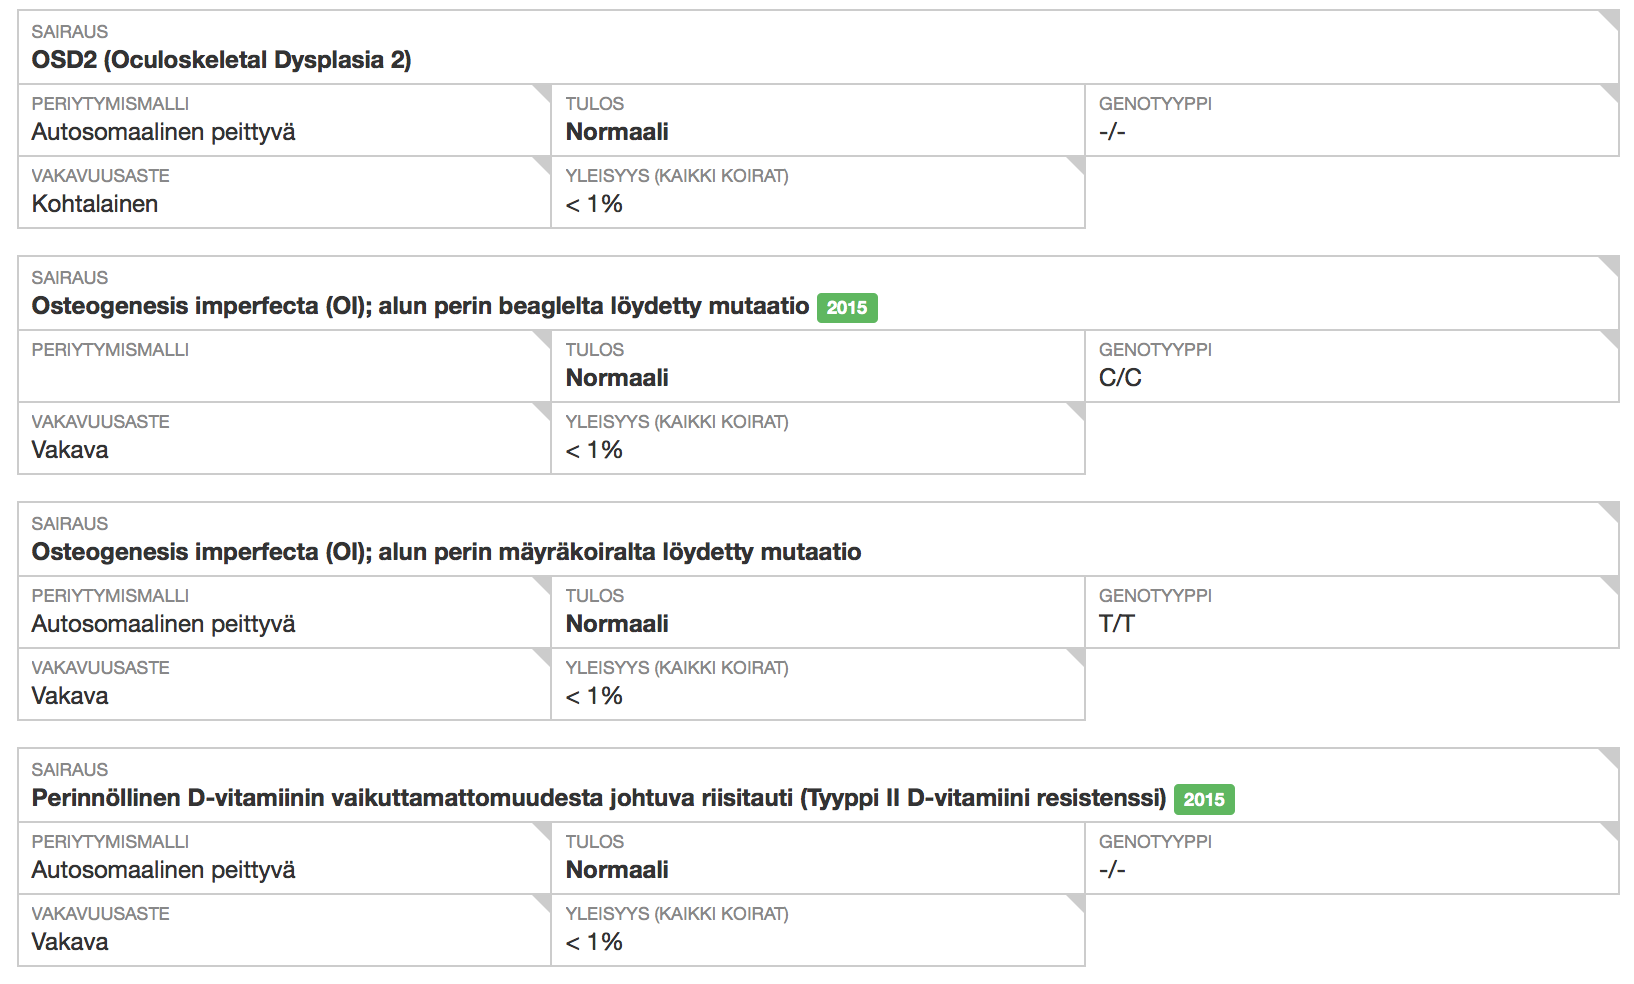Expand corner of D-vitamiini riisitauti header
This screenshot has height=984, width=1634.
coord(1610,757)
